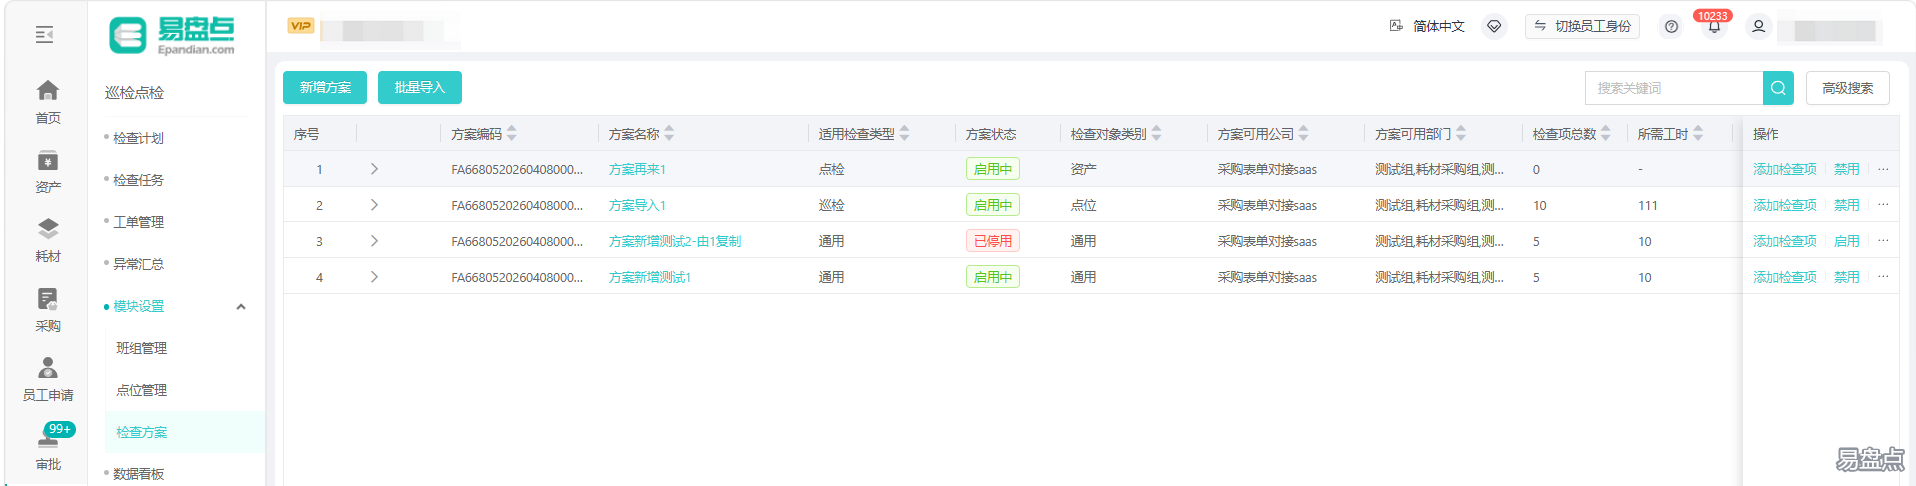Screen dimensions: 1916x486
Task: Click 添加检查项 for 方案再来1
Action: coord(1785,169)
